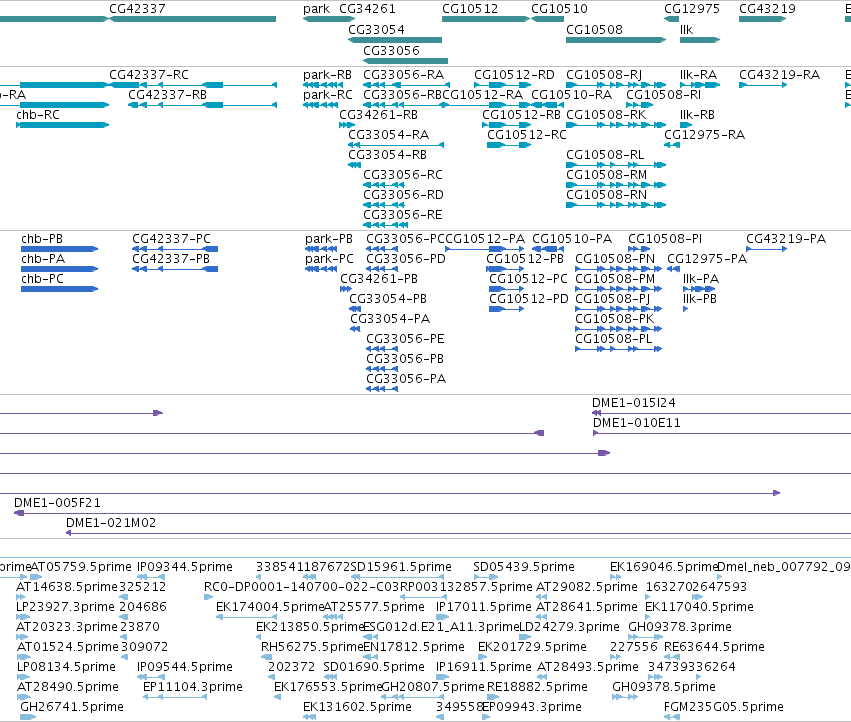Select the CG34261-PB protein label
The width and height of the screenshot is (851, 722).
click(x=379, y=278)
